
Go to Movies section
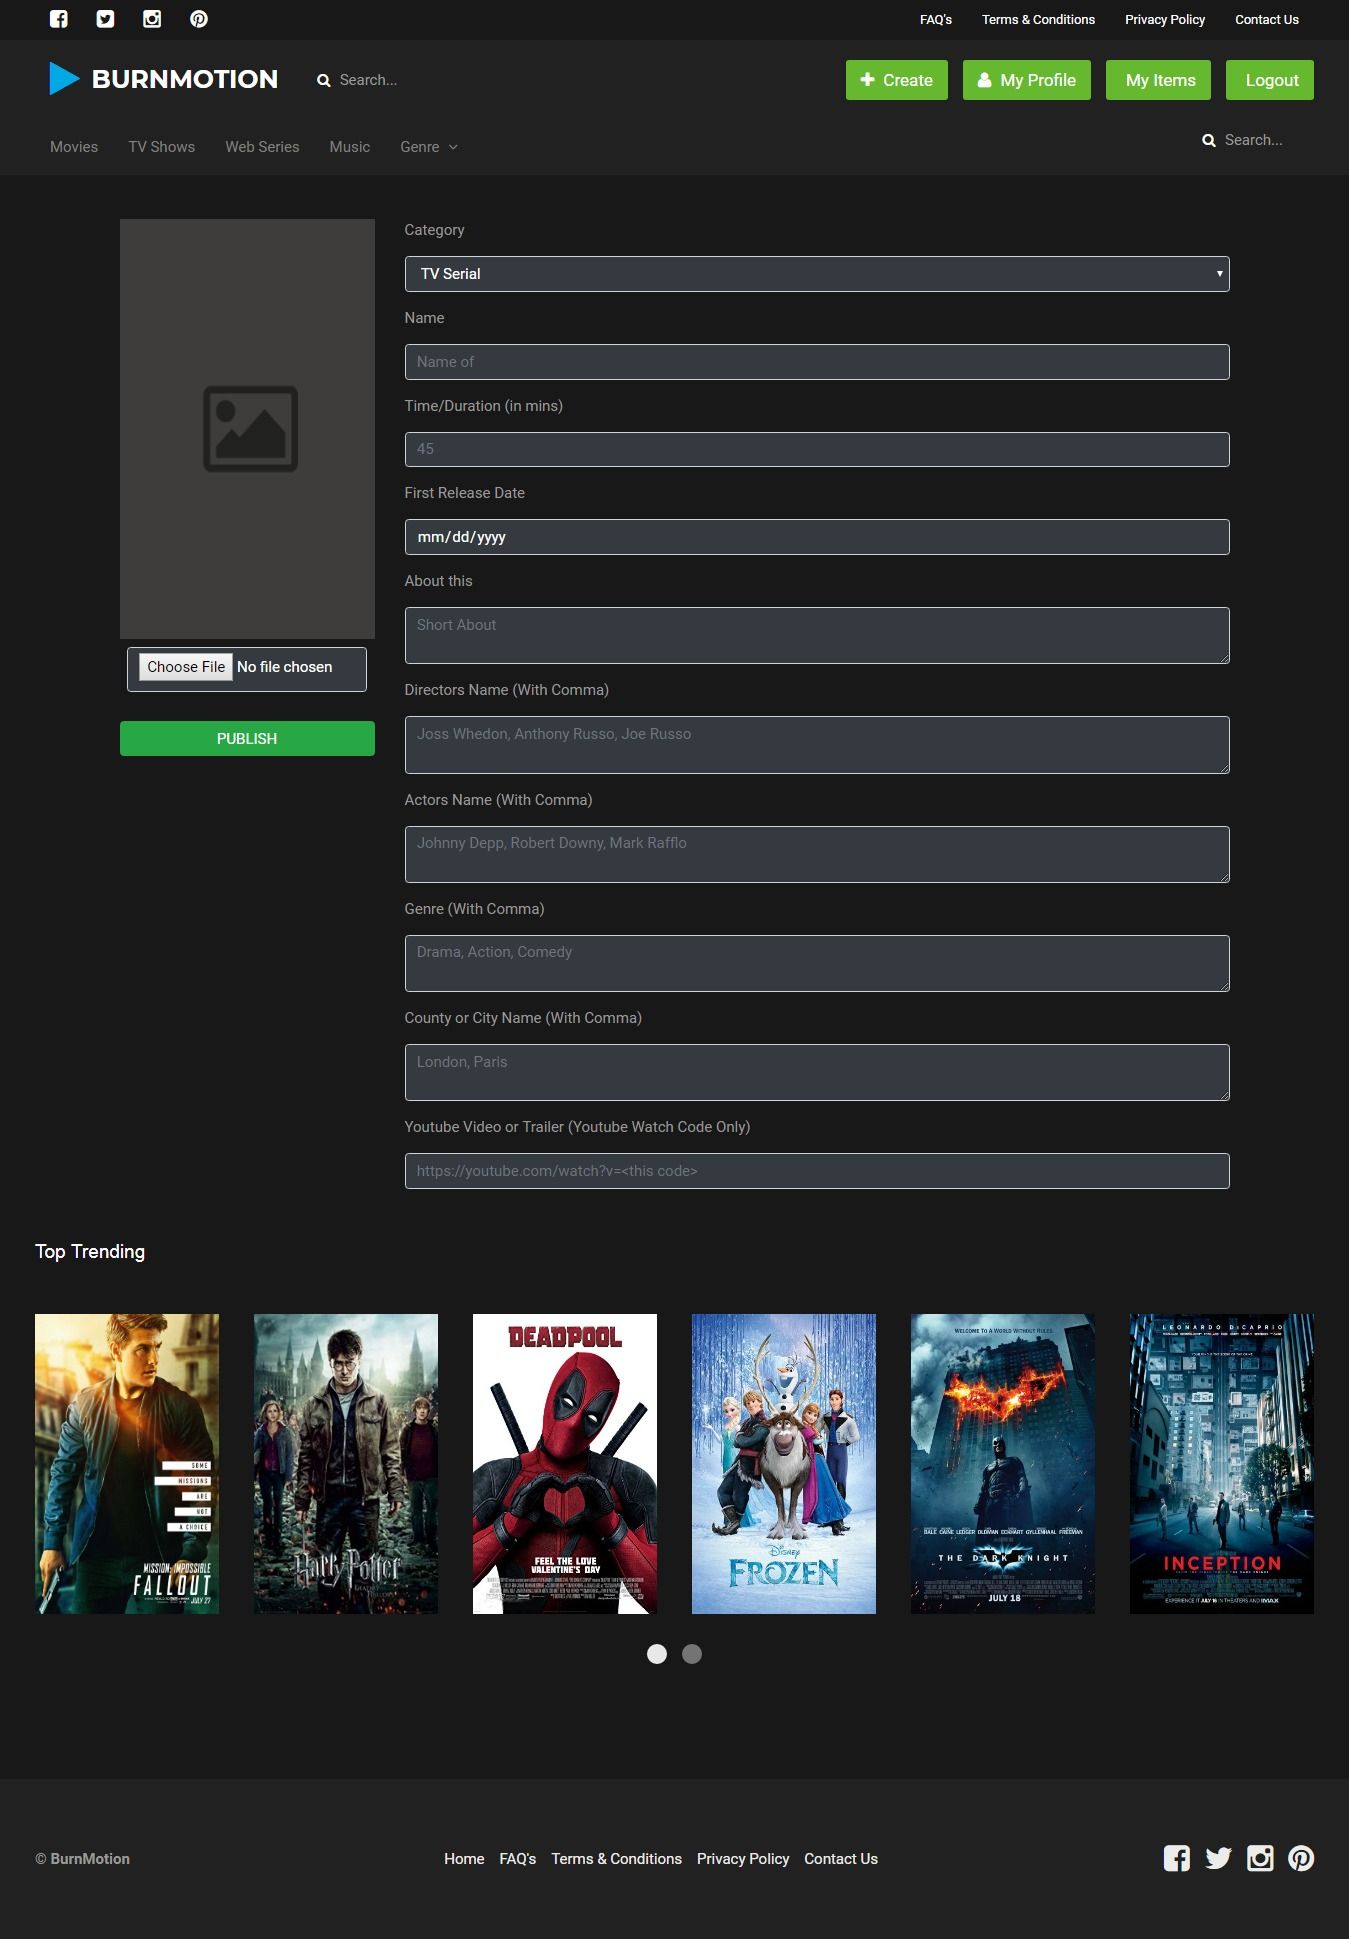(74, 147)
